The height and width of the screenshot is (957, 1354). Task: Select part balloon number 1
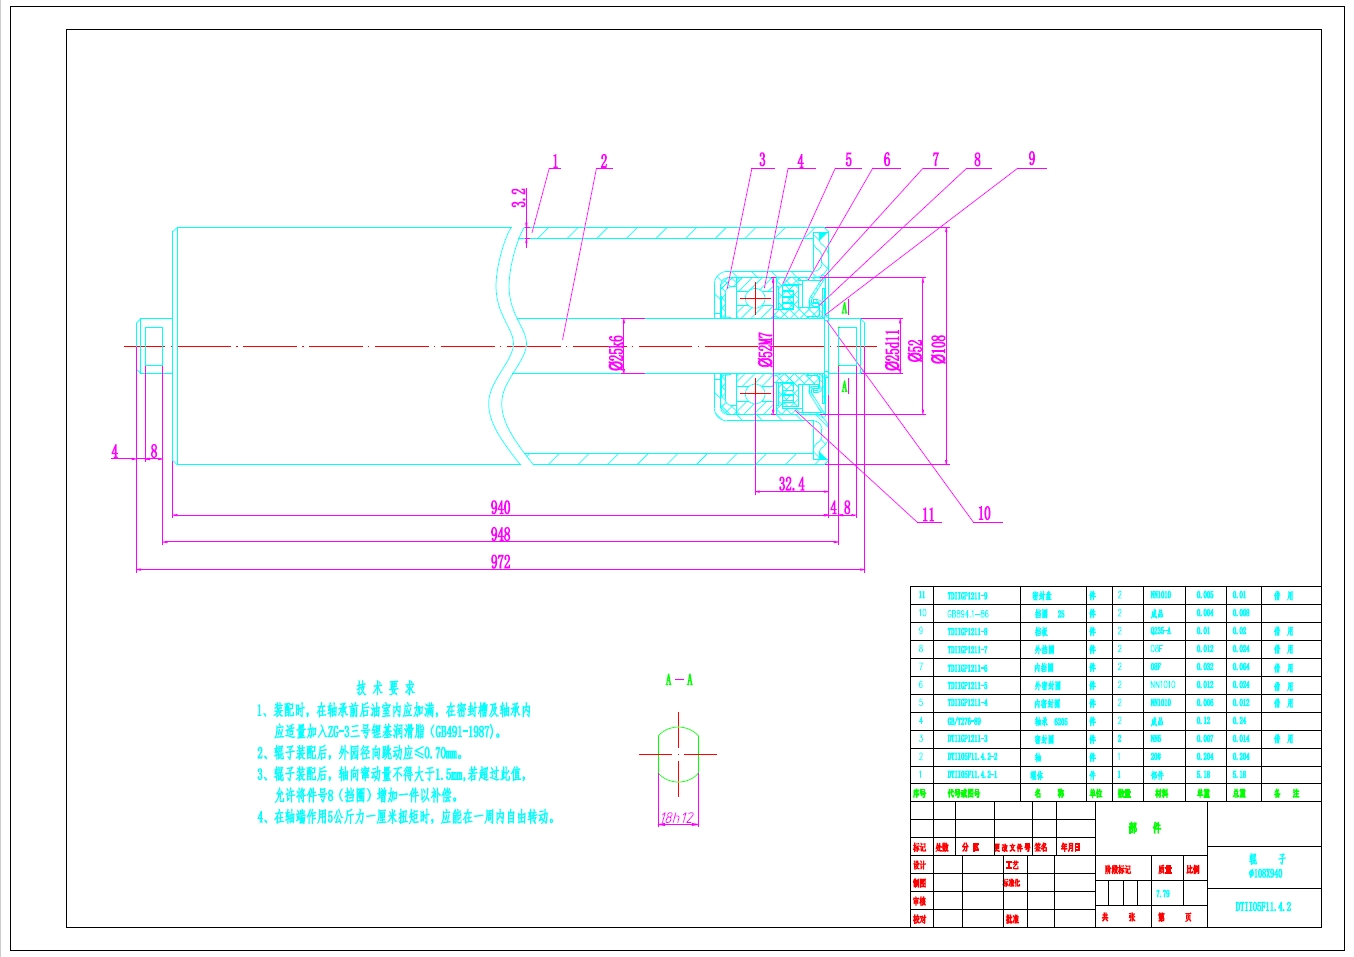point(556,161)
